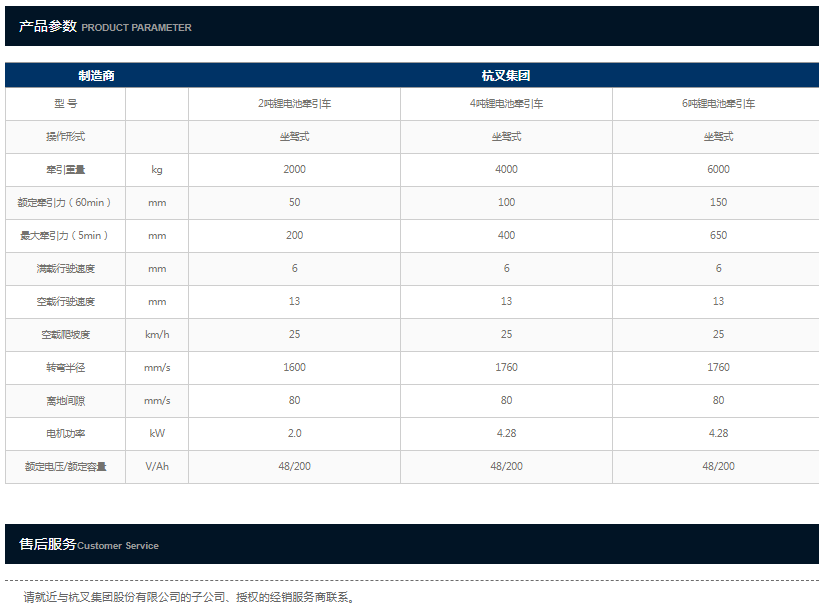Select the 200 max traction value

tap(295, 235)
